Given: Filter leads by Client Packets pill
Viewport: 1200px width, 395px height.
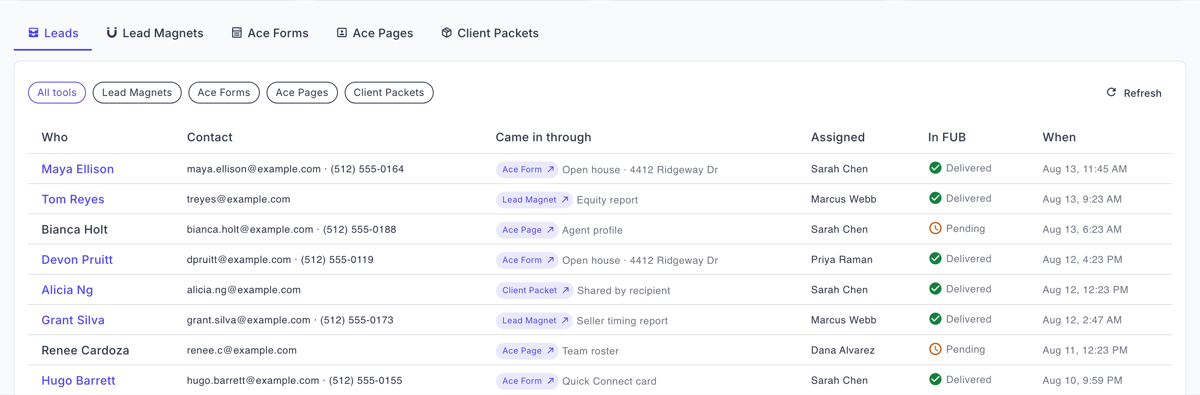Looking at the screenshot, I should (x=389, y=93).
